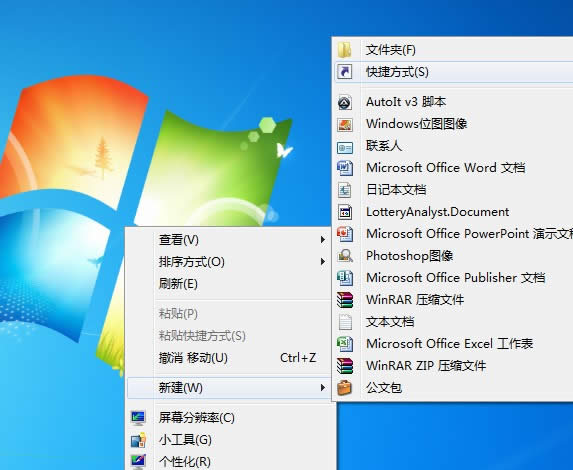Click the Ctrl+Z shortcut text
This screenshot has width=573, height=470.
298,357
